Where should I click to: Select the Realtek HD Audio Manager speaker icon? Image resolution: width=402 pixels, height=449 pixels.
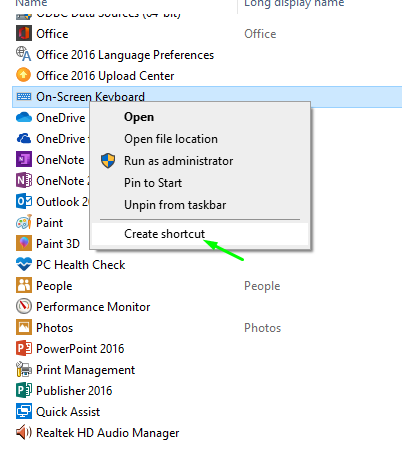point(24,432)
